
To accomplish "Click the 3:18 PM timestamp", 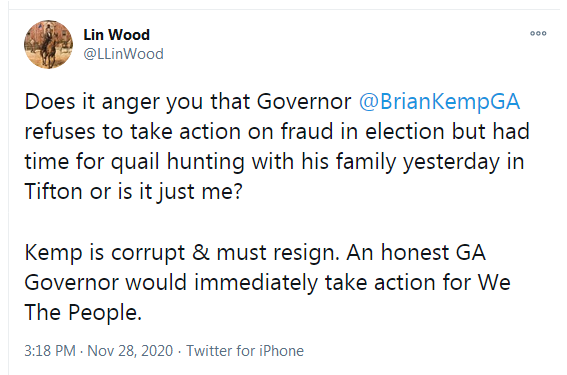I will click(50, 351).
